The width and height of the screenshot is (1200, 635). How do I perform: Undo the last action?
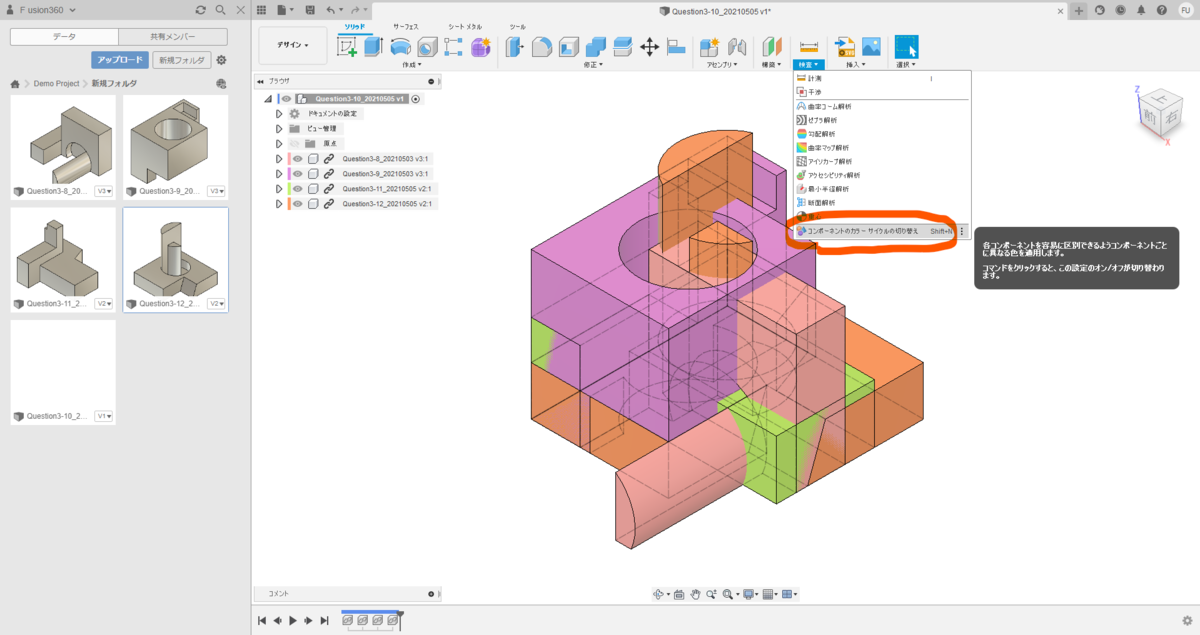331,9
